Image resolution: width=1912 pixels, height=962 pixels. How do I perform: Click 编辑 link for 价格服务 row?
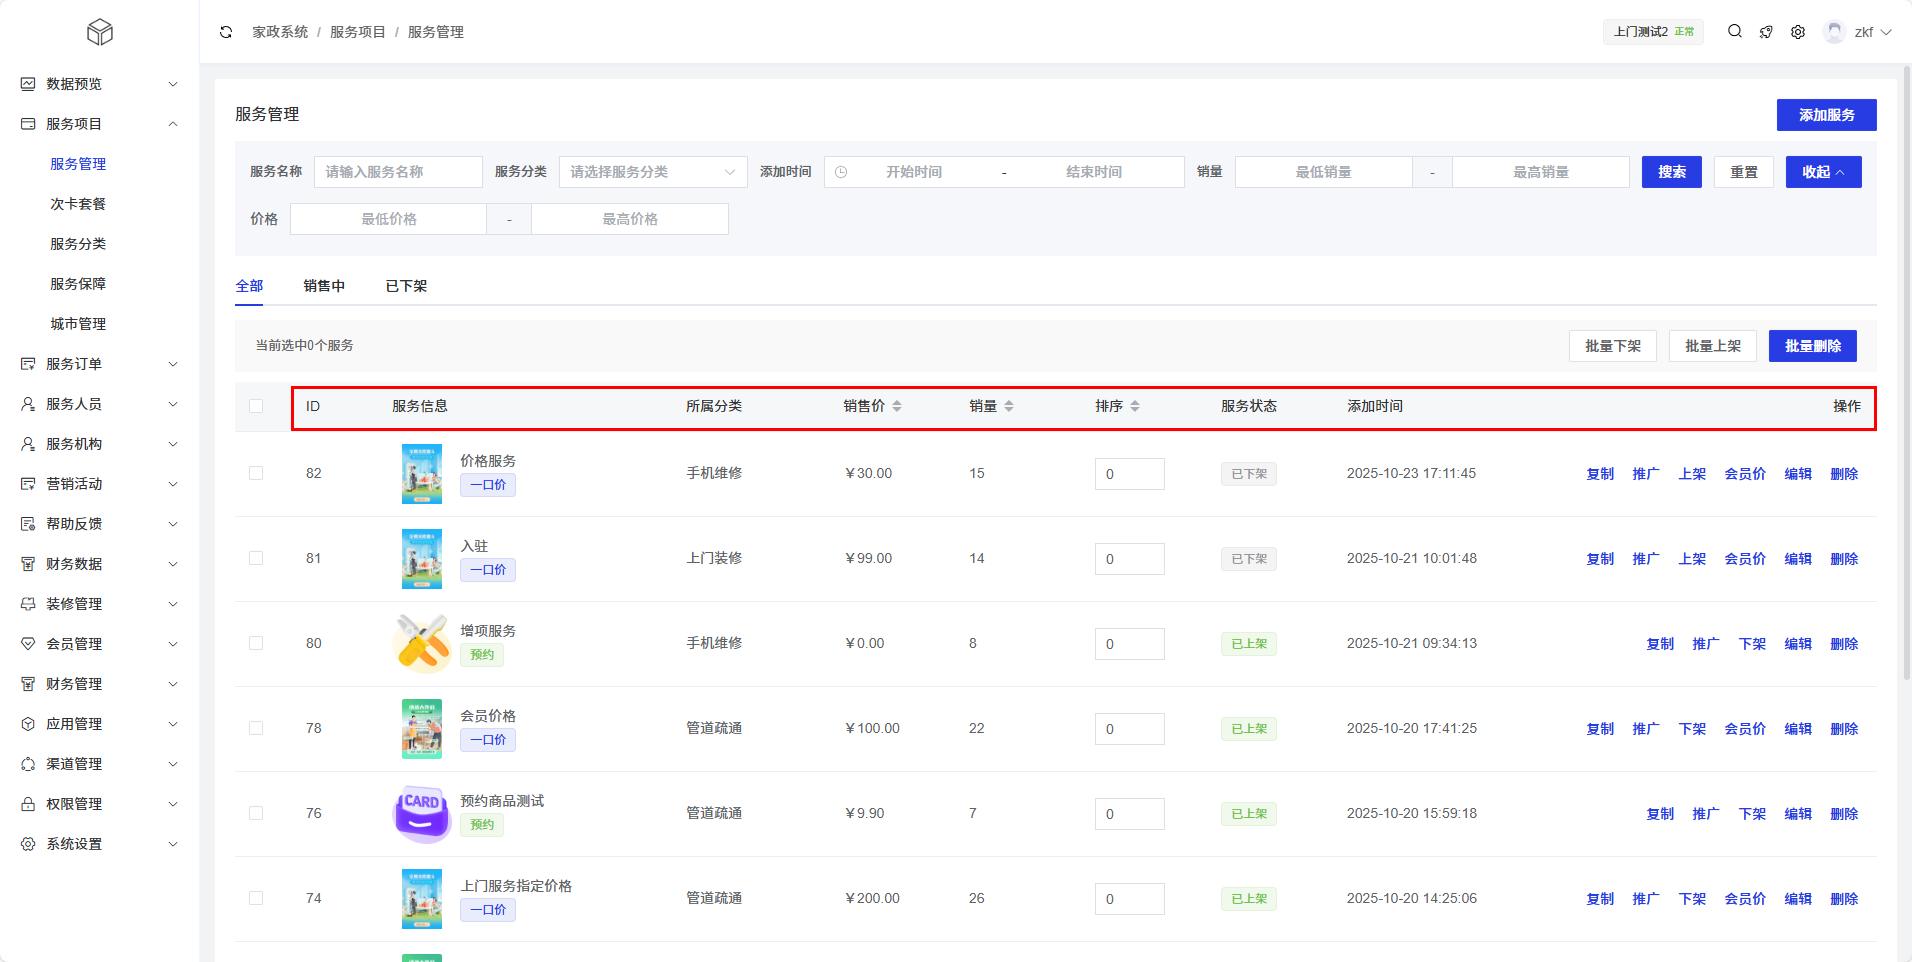(1798, 474)
